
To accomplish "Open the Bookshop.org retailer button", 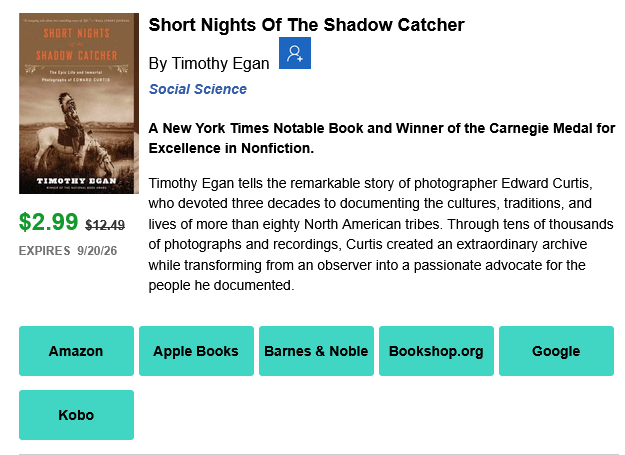I will [x=436, y=351].
